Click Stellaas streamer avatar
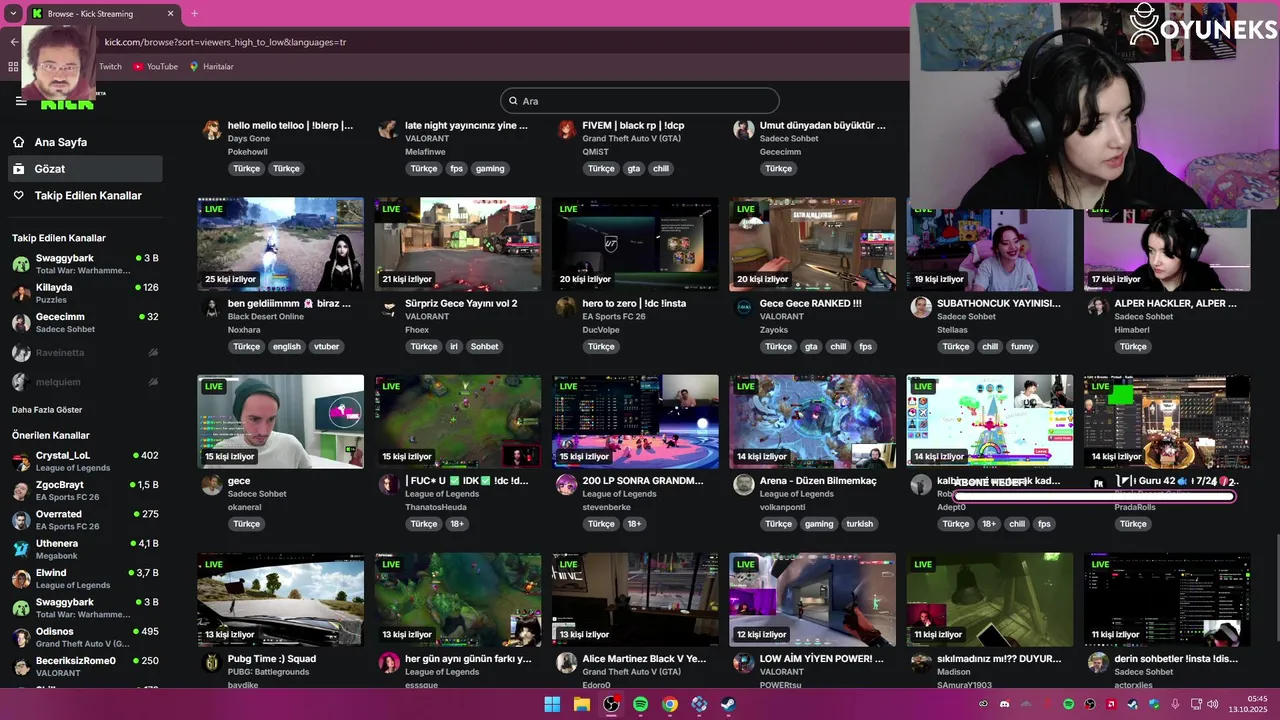Viewport: 1280px width, 720px height. coord(921,307)
